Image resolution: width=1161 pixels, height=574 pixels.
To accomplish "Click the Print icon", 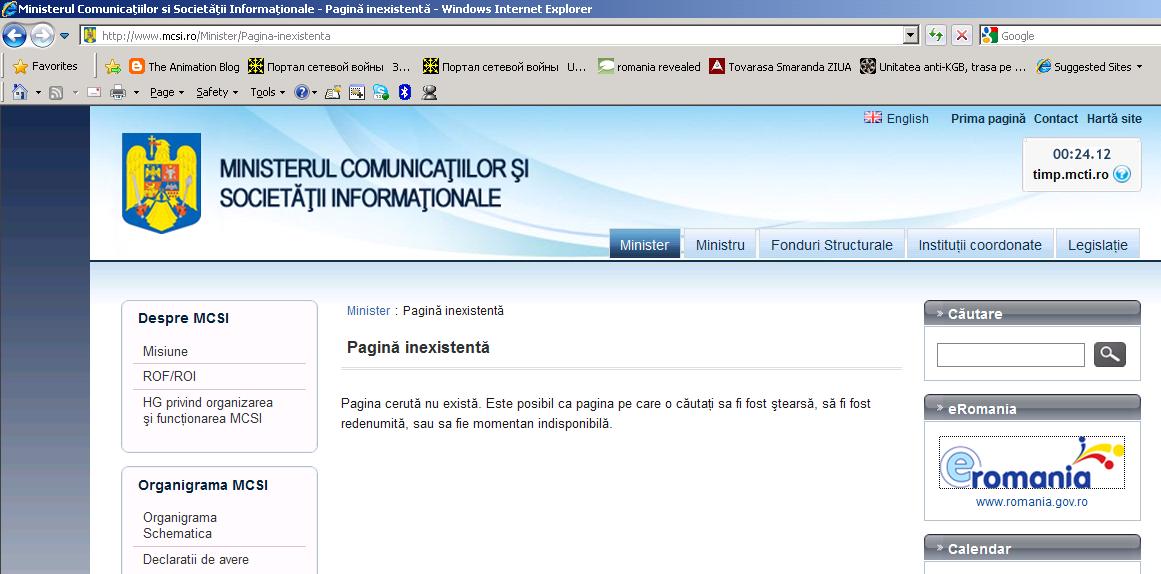I will (x=117, y=93).
